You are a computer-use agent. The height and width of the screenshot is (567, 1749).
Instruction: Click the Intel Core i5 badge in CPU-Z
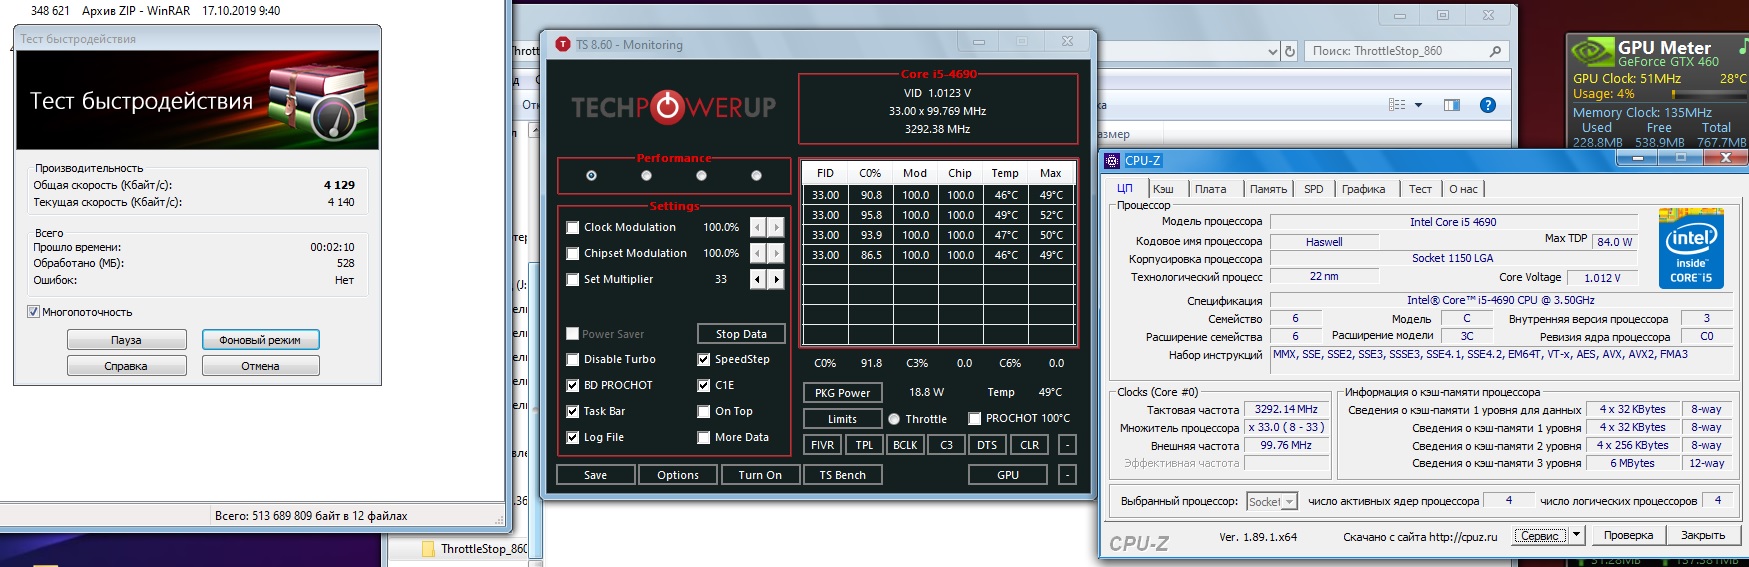[x=1690, y=248]
